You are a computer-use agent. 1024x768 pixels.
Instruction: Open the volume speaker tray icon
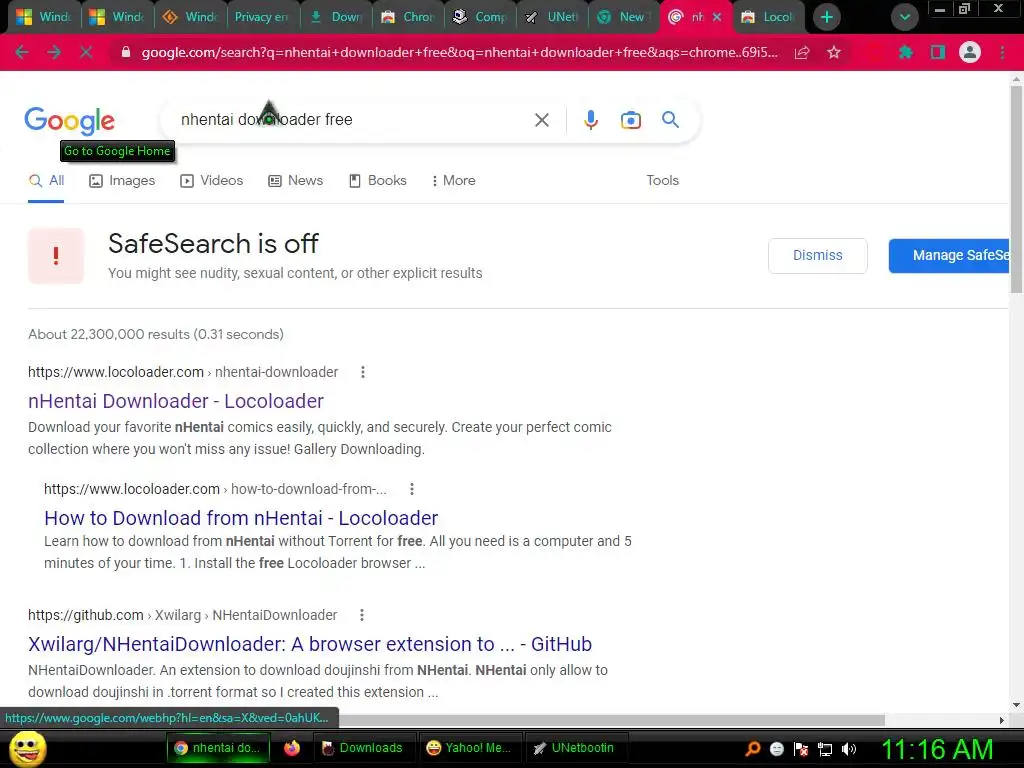(849, 749)
